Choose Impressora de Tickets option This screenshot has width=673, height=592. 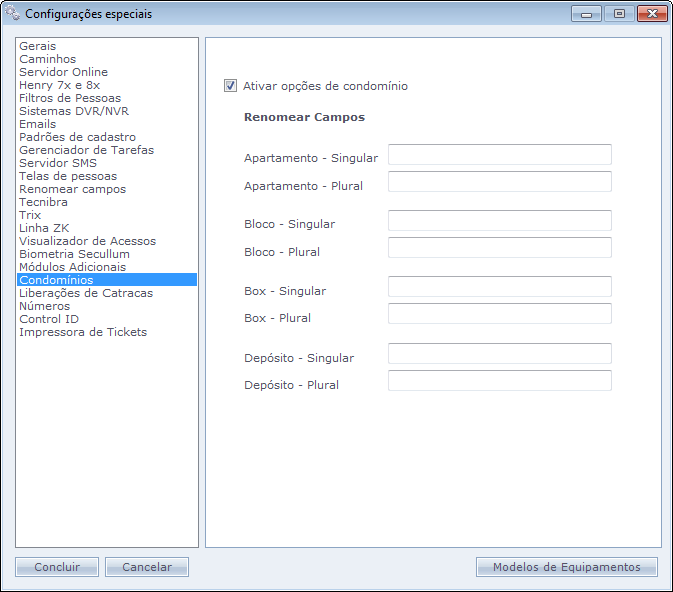tap(83, 332)
